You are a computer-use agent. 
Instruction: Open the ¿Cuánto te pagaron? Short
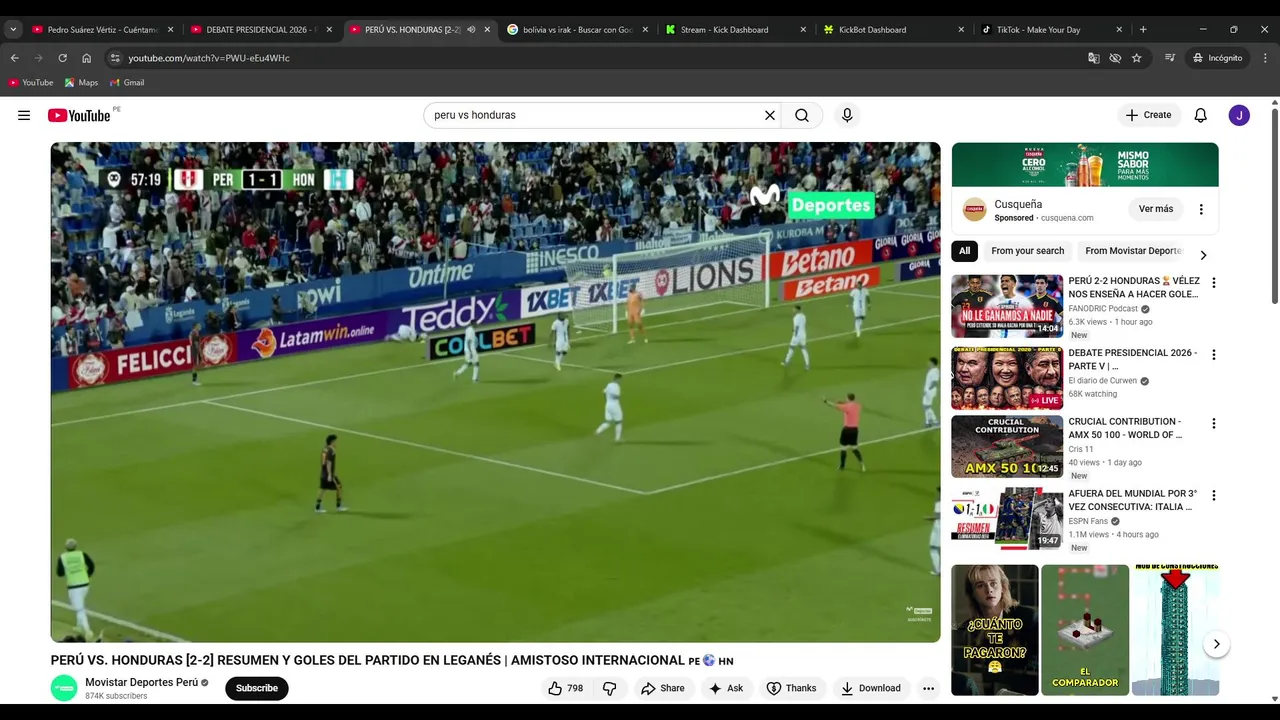[x=995, y=630]
